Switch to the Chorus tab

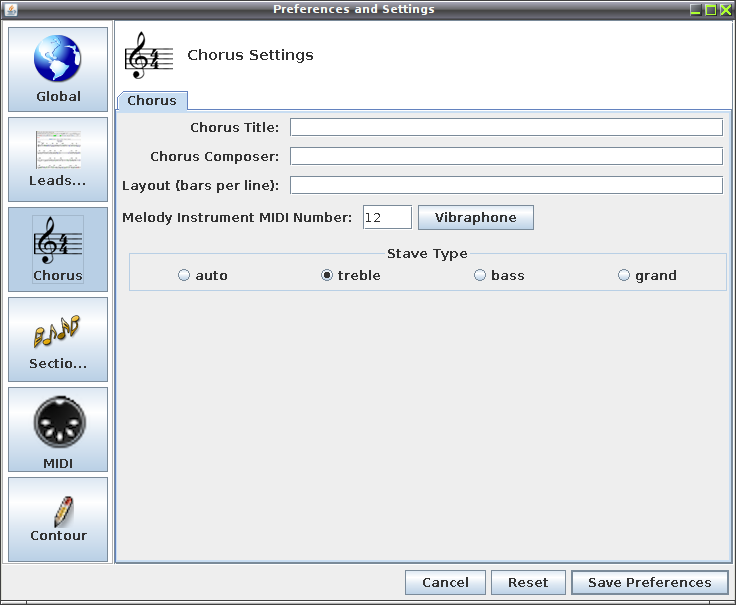152,100
